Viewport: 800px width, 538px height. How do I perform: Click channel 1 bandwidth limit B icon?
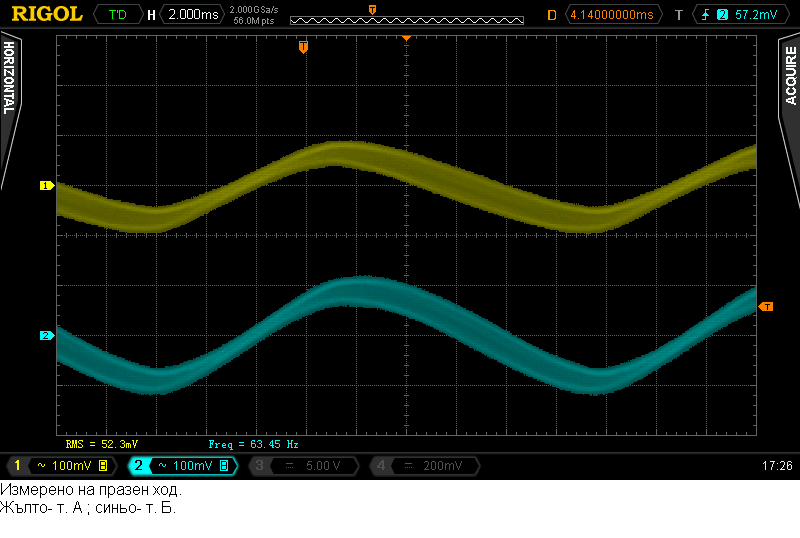103,466
